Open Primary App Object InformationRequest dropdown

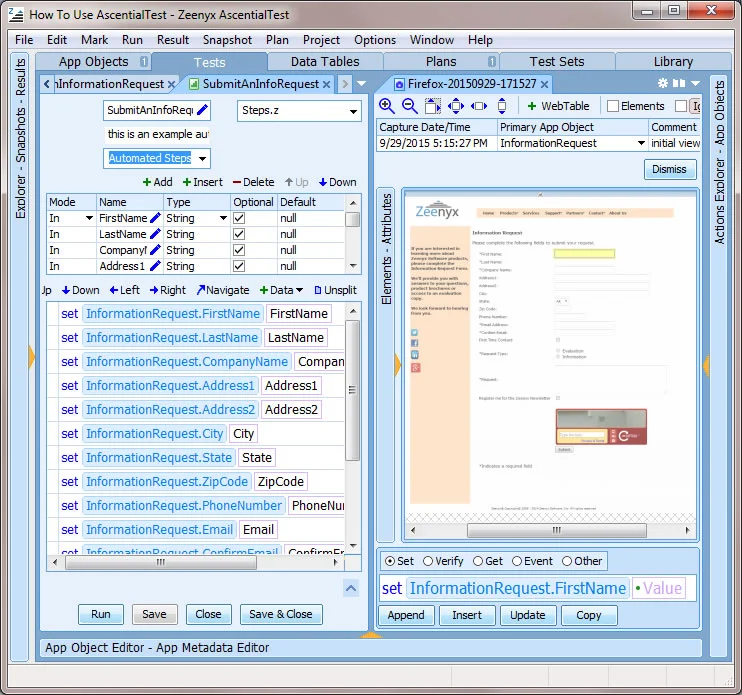(x=641, y=143)
